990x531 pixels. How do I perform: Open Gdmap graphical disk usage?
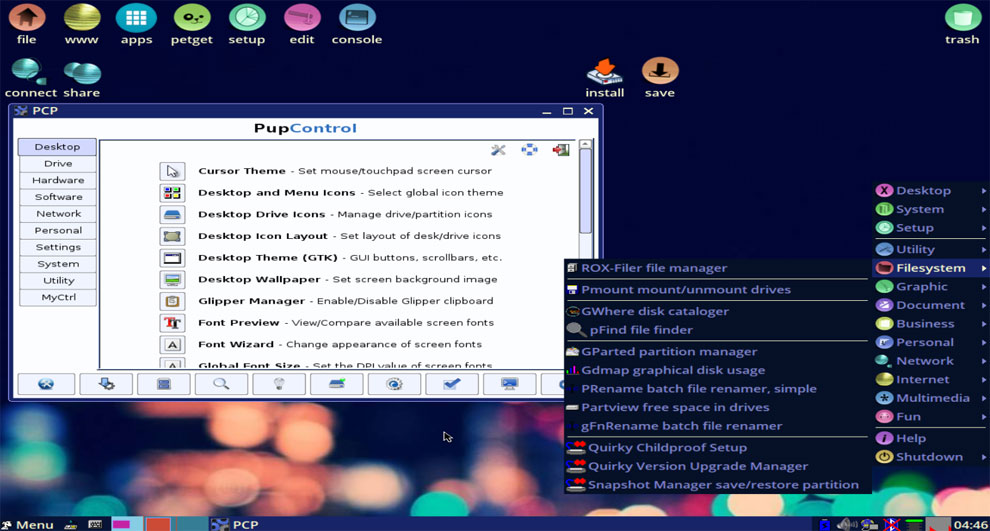(717, 371)
